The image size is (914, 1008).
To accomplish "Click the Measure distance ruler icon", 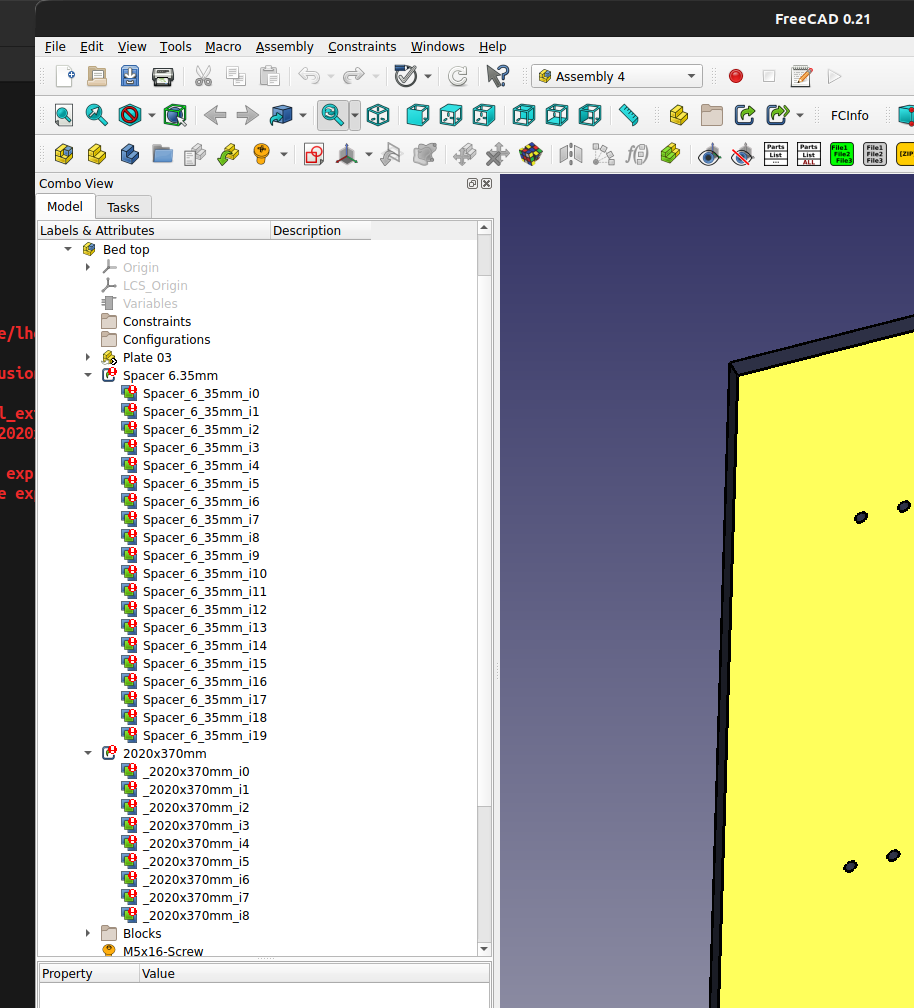I will pos(628,116).
